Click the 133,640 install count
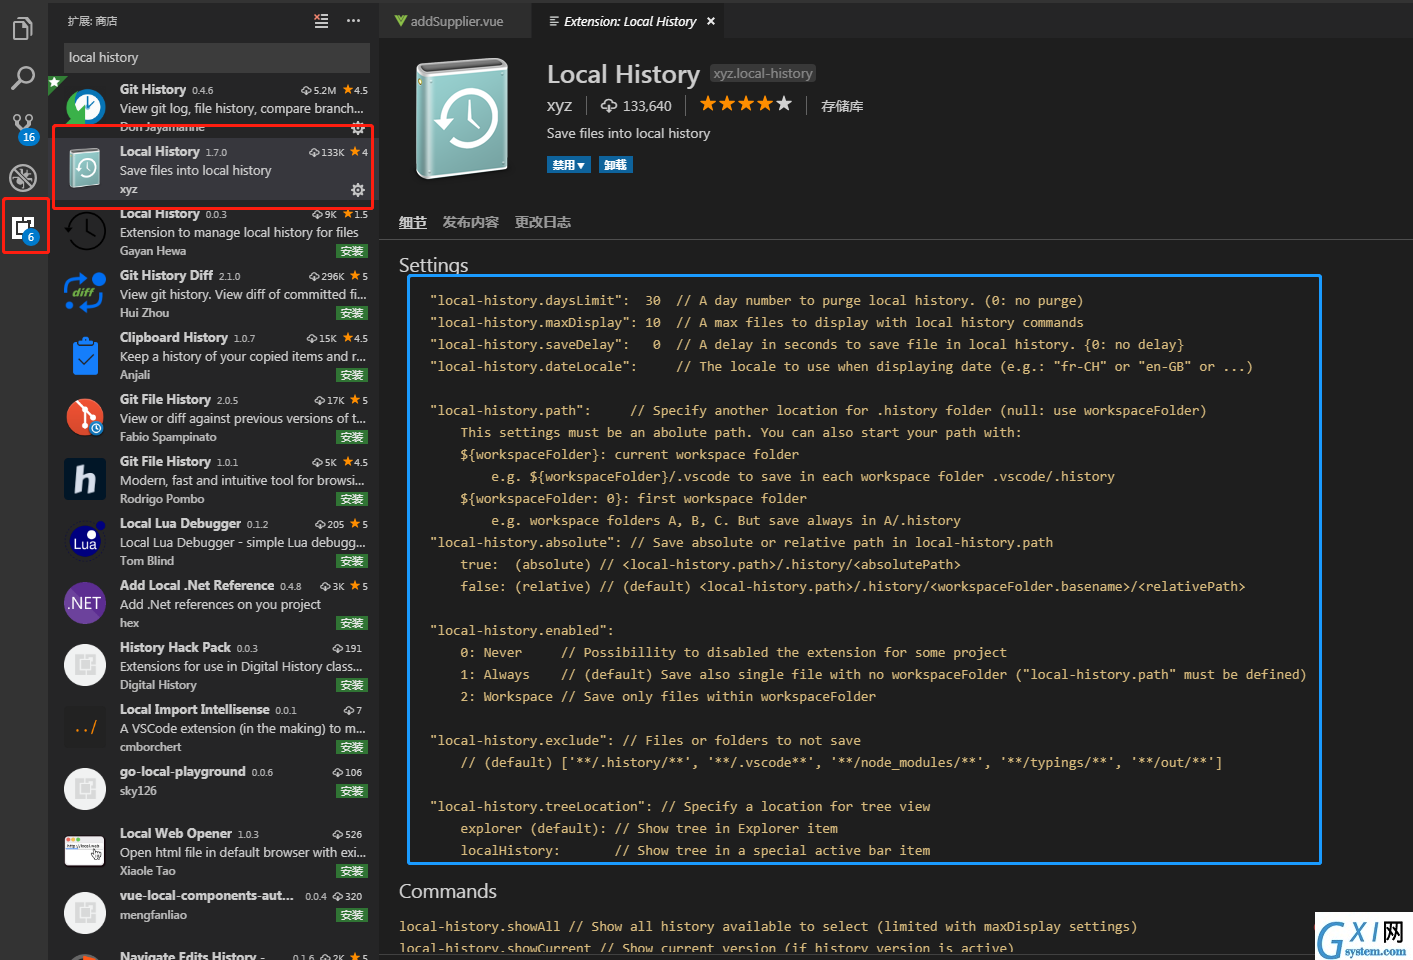Image resolution: width=1413 pixels, height=960 pixels. point(636,106)
